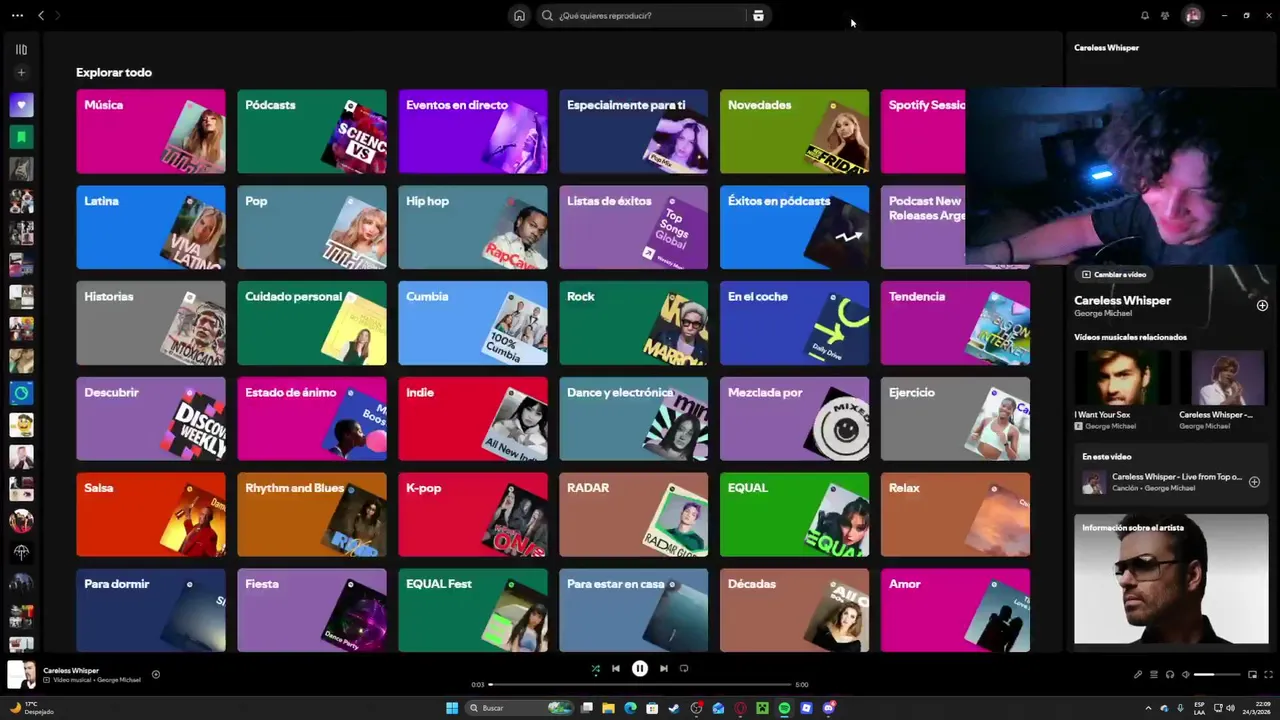
Task: Choose the Rock genre card
Action: (x=634, y=323)
